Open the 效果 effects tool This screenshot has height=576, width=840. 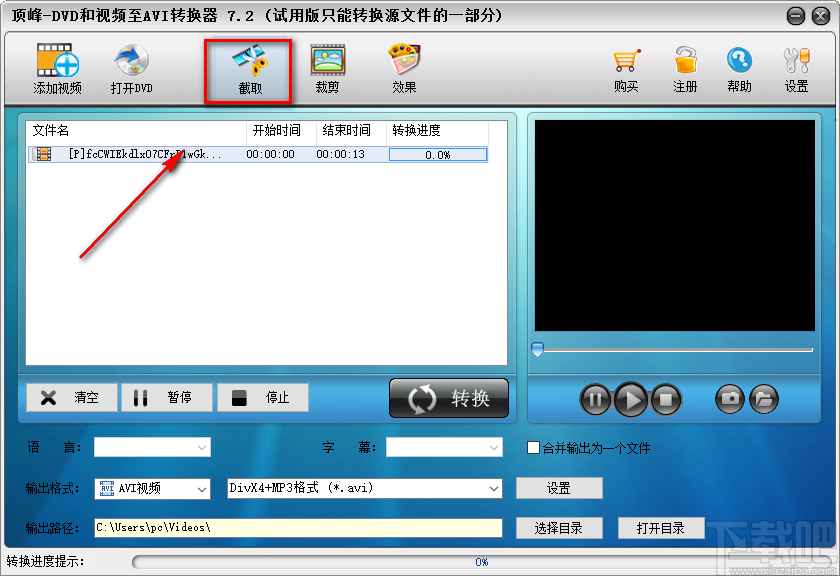click(x=404, y=68)
